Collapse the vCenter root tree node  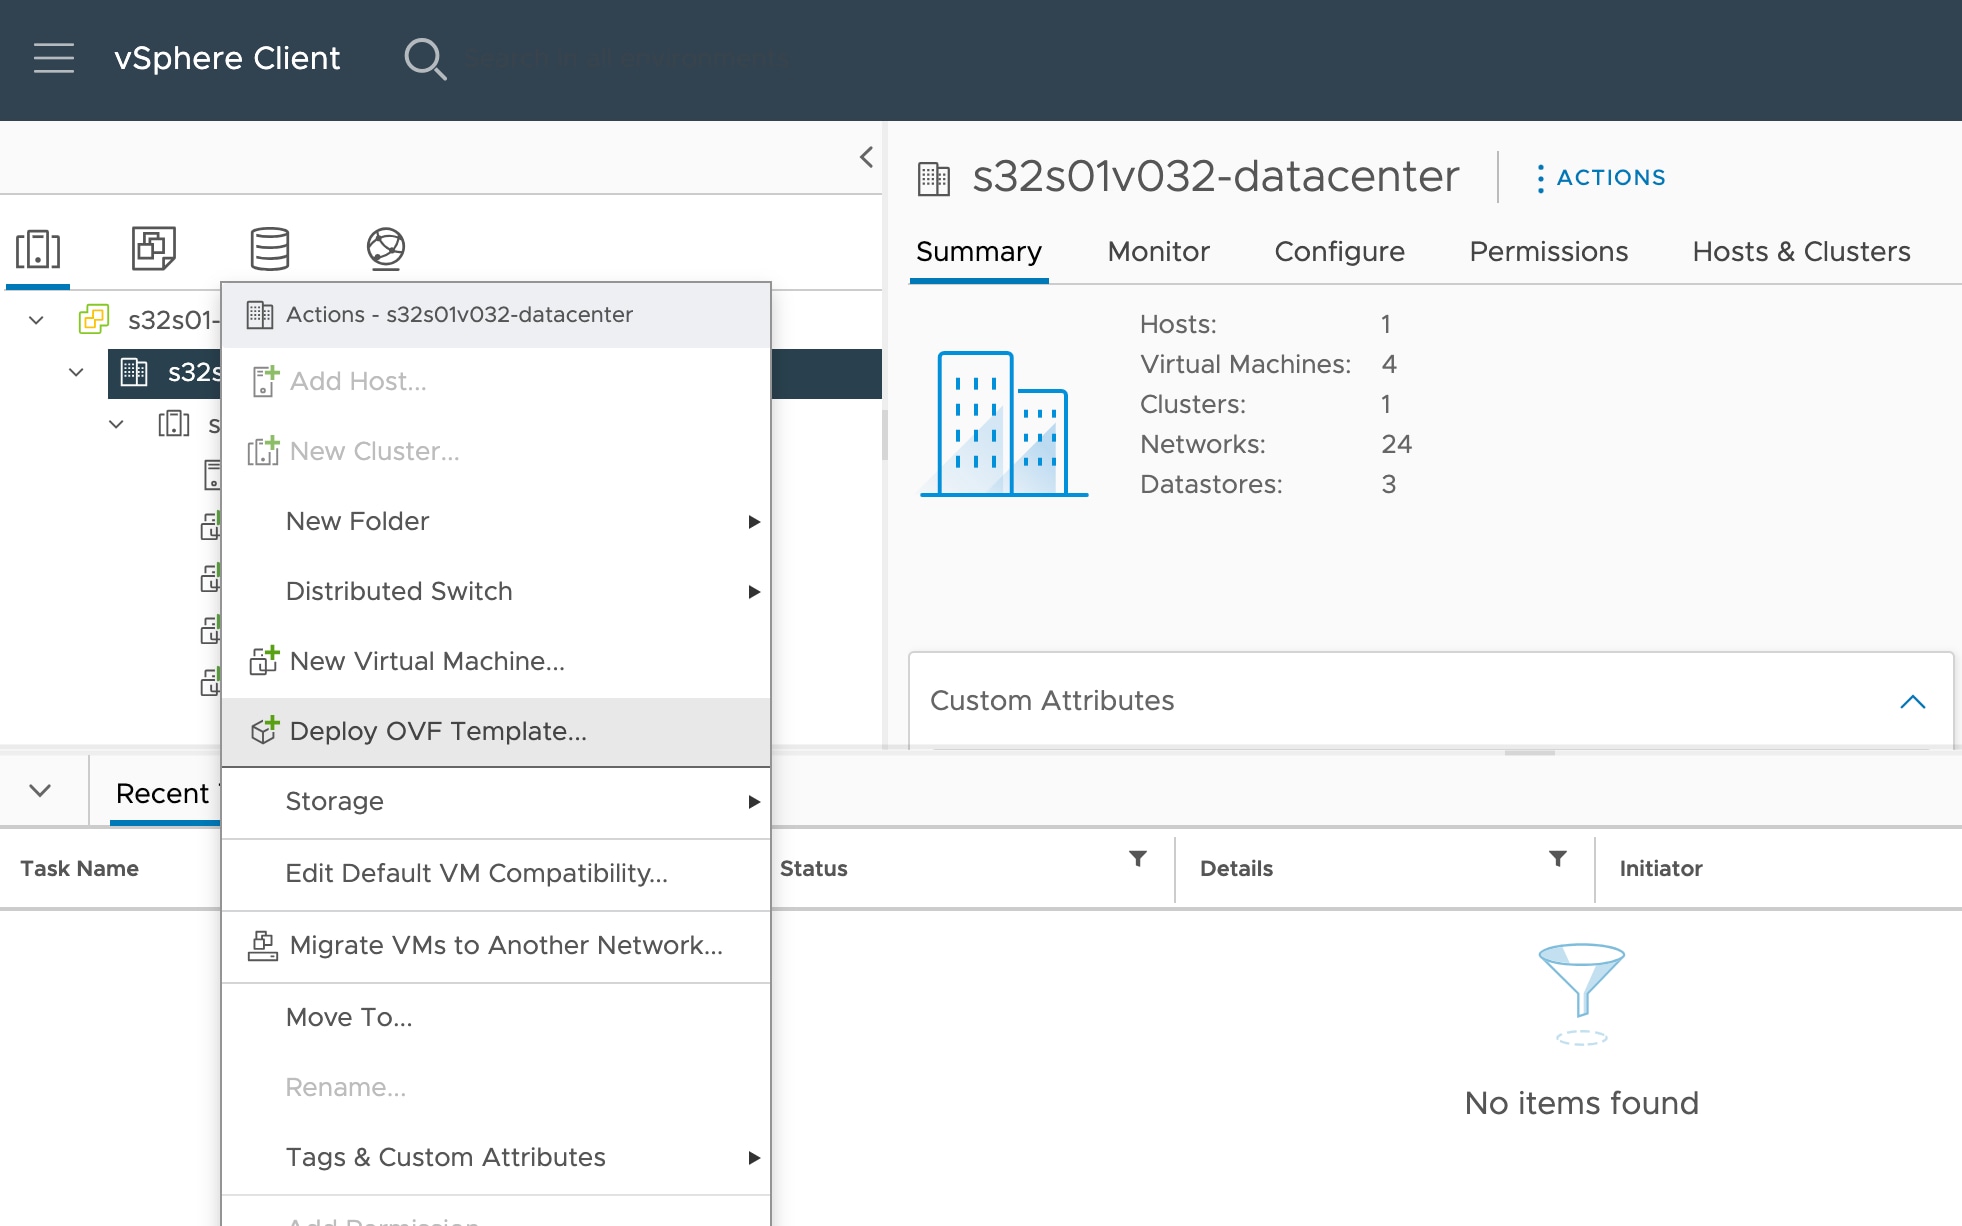[36, 320]
